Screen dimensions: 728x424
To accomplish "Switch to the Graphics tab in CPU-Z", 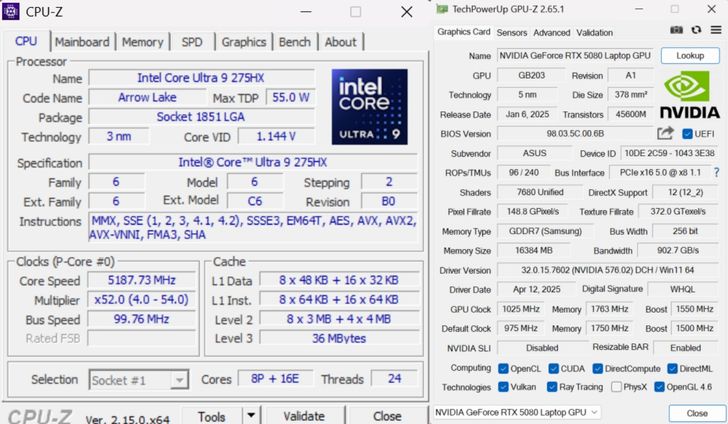I will [x=244, y=42].
